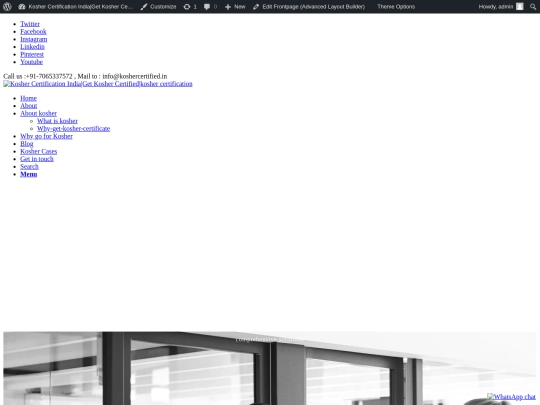Viewport: 540px width, 405px height.
Task: Open the About kosher link
Action: tap(39, 113)
